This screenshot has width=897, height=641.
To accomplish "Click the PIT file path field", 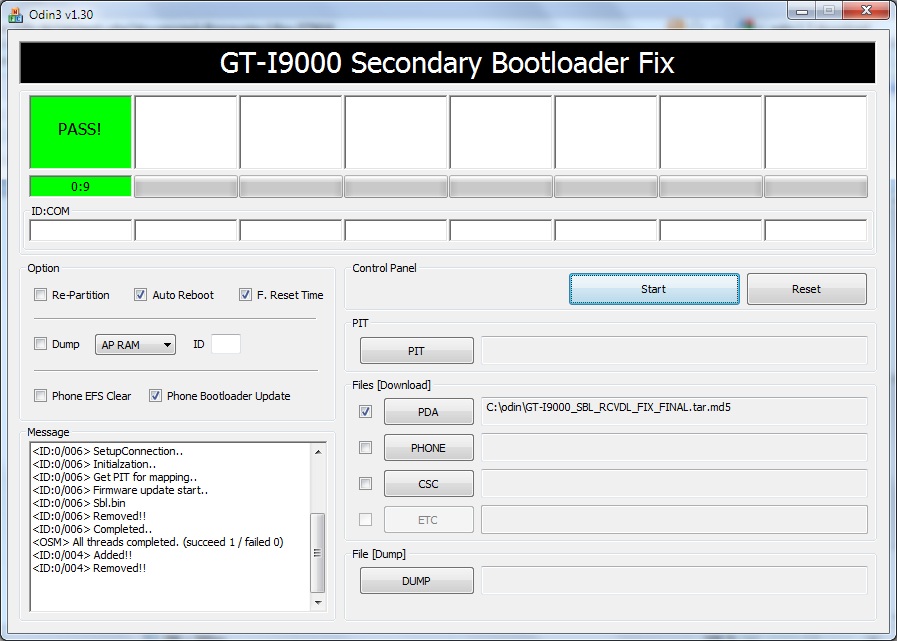I will pos(674,350).
